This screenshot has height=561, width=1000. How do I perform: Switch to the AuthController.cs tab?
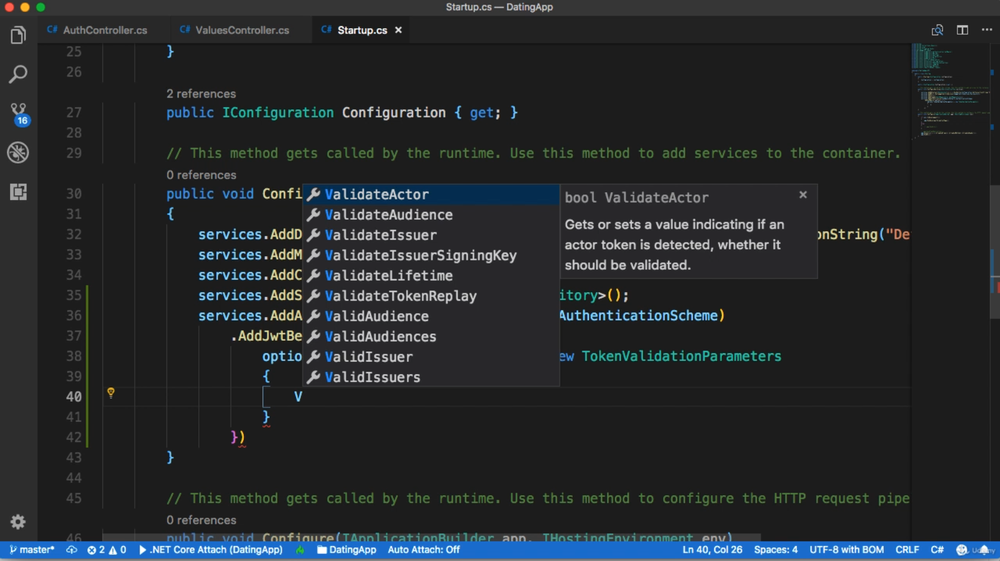tap(104, 30)
